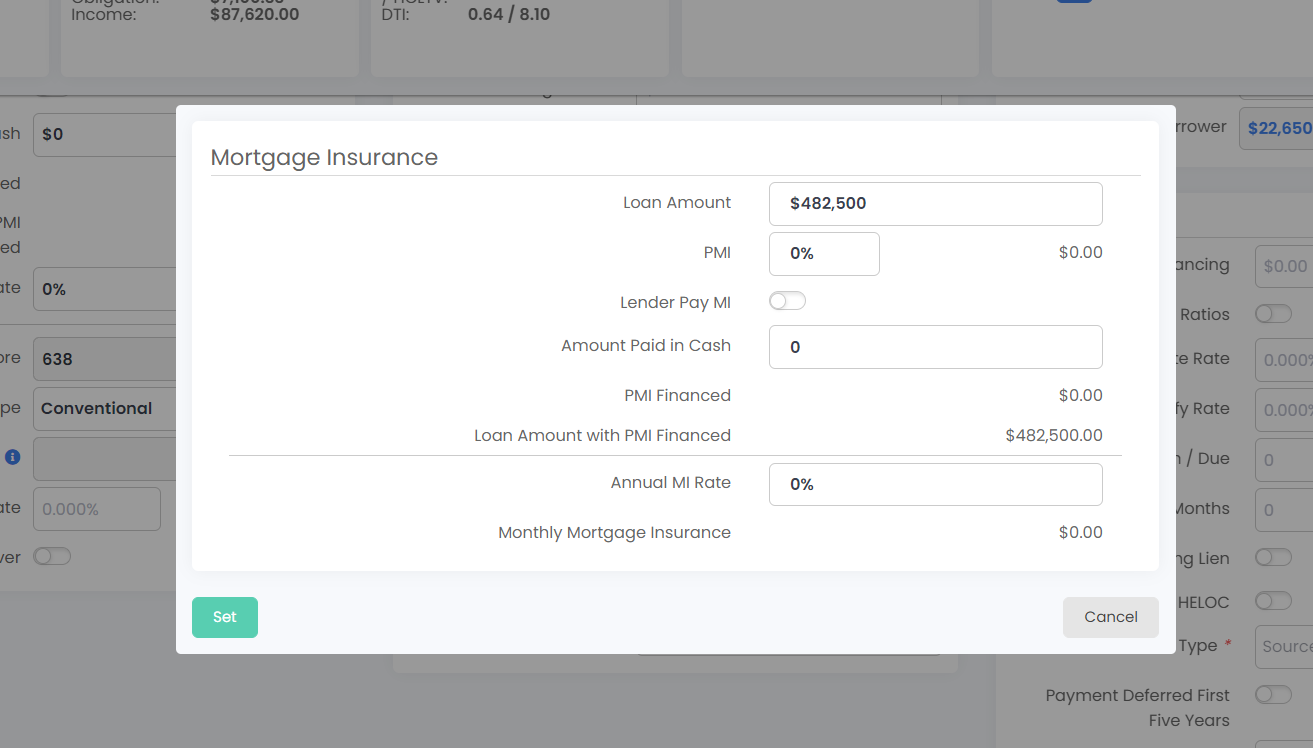Open the background Conventional loan type dropdown
This screenshot has width=1313, height=748.
[x=105, y=409]
